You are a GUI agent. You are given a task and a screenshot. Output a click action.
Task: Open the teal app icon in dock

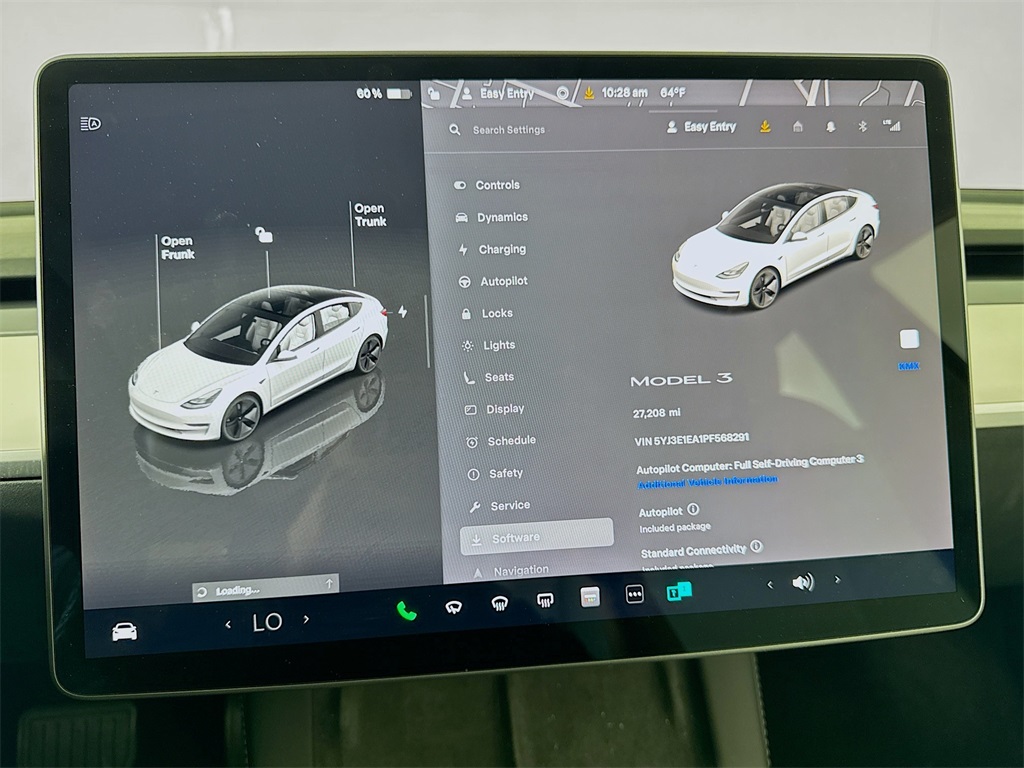click(679, 591)
